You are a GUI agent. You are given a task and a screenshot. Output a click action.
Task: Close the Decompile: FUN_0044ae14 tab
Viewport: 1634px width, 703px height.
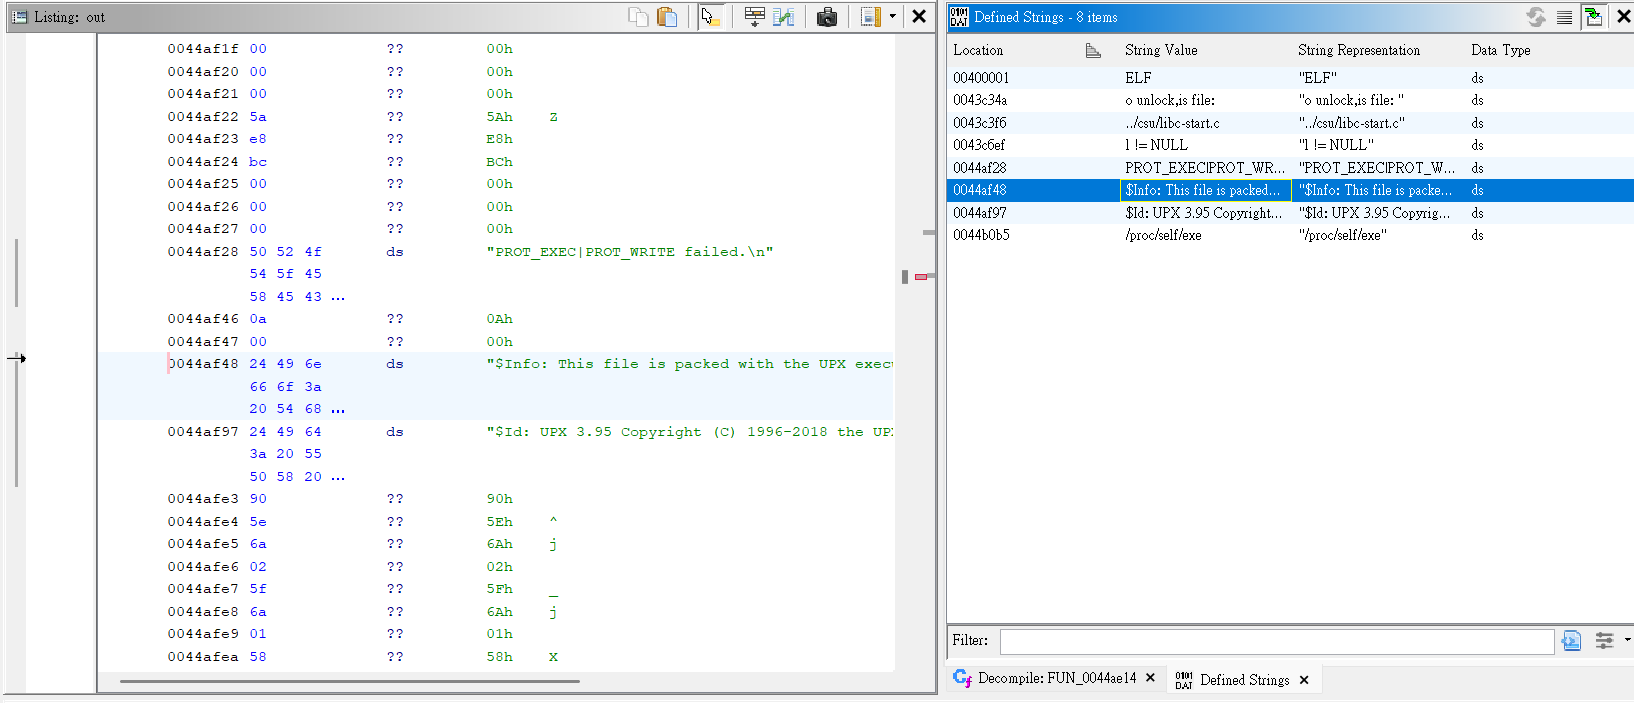(1151, 678)
